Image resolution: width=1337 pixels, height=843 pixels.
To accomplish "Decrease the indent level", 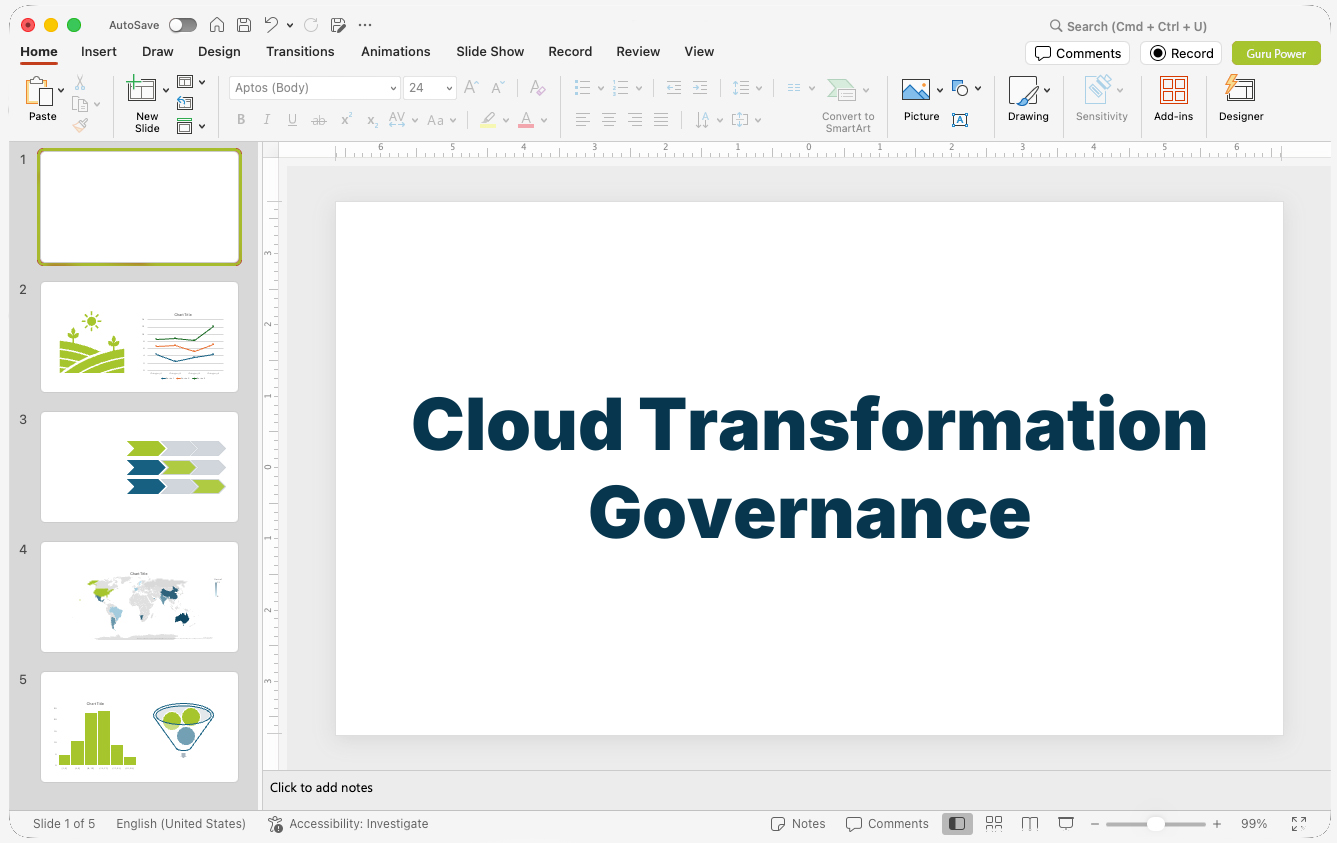I will coord(674,88).
